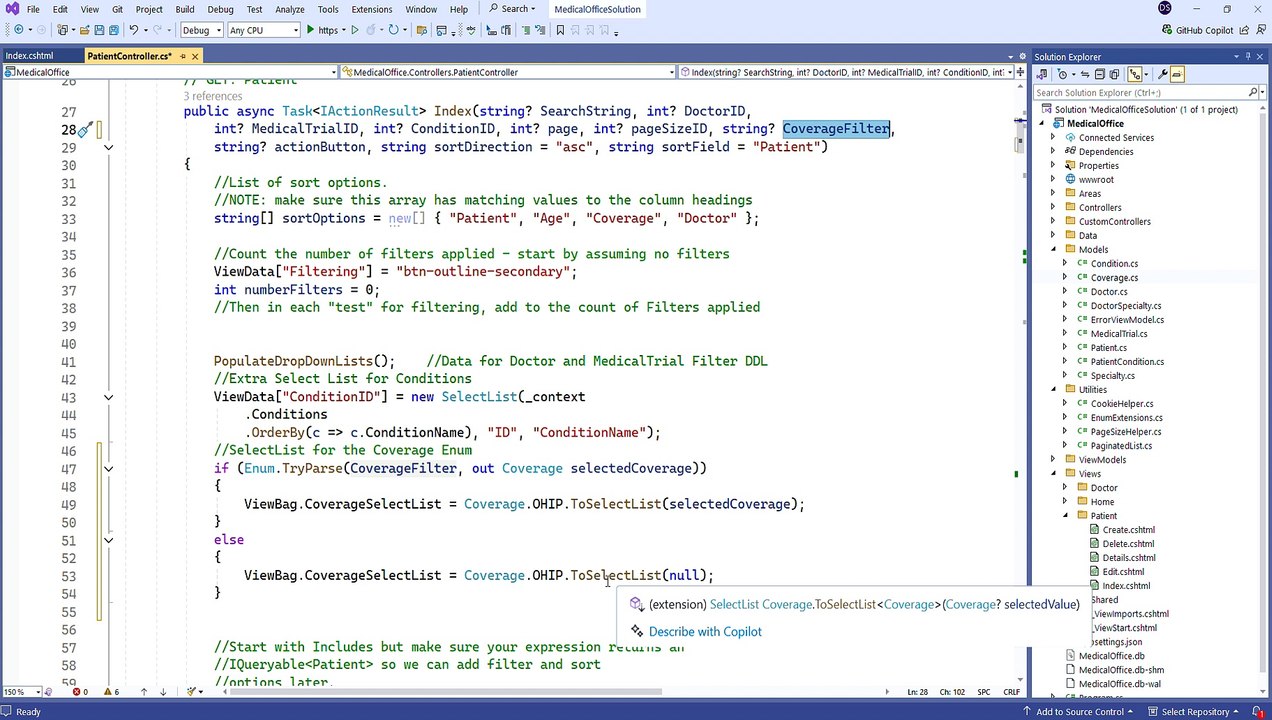Pin the PatientController.cs tab
The width and height of the screenshot is (1272, 720).
click(181, 56)
